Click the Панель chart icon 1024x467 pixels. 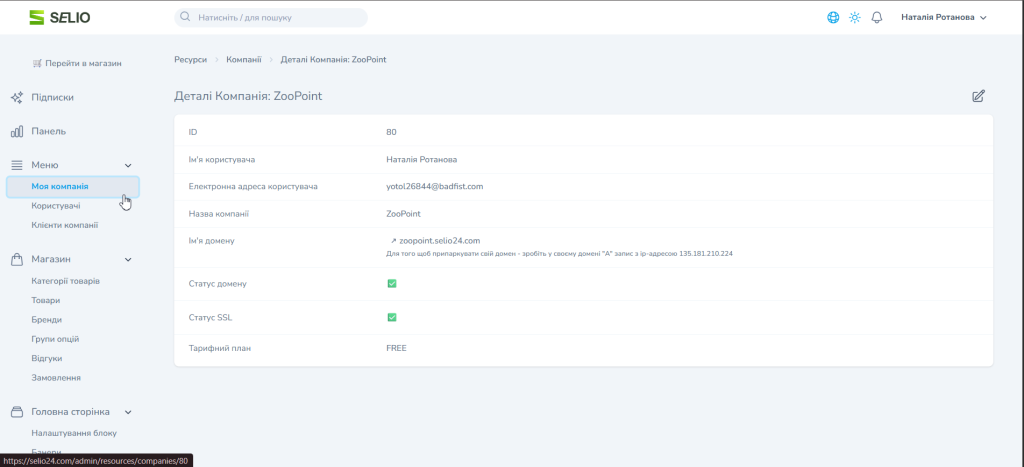point(17,131)
